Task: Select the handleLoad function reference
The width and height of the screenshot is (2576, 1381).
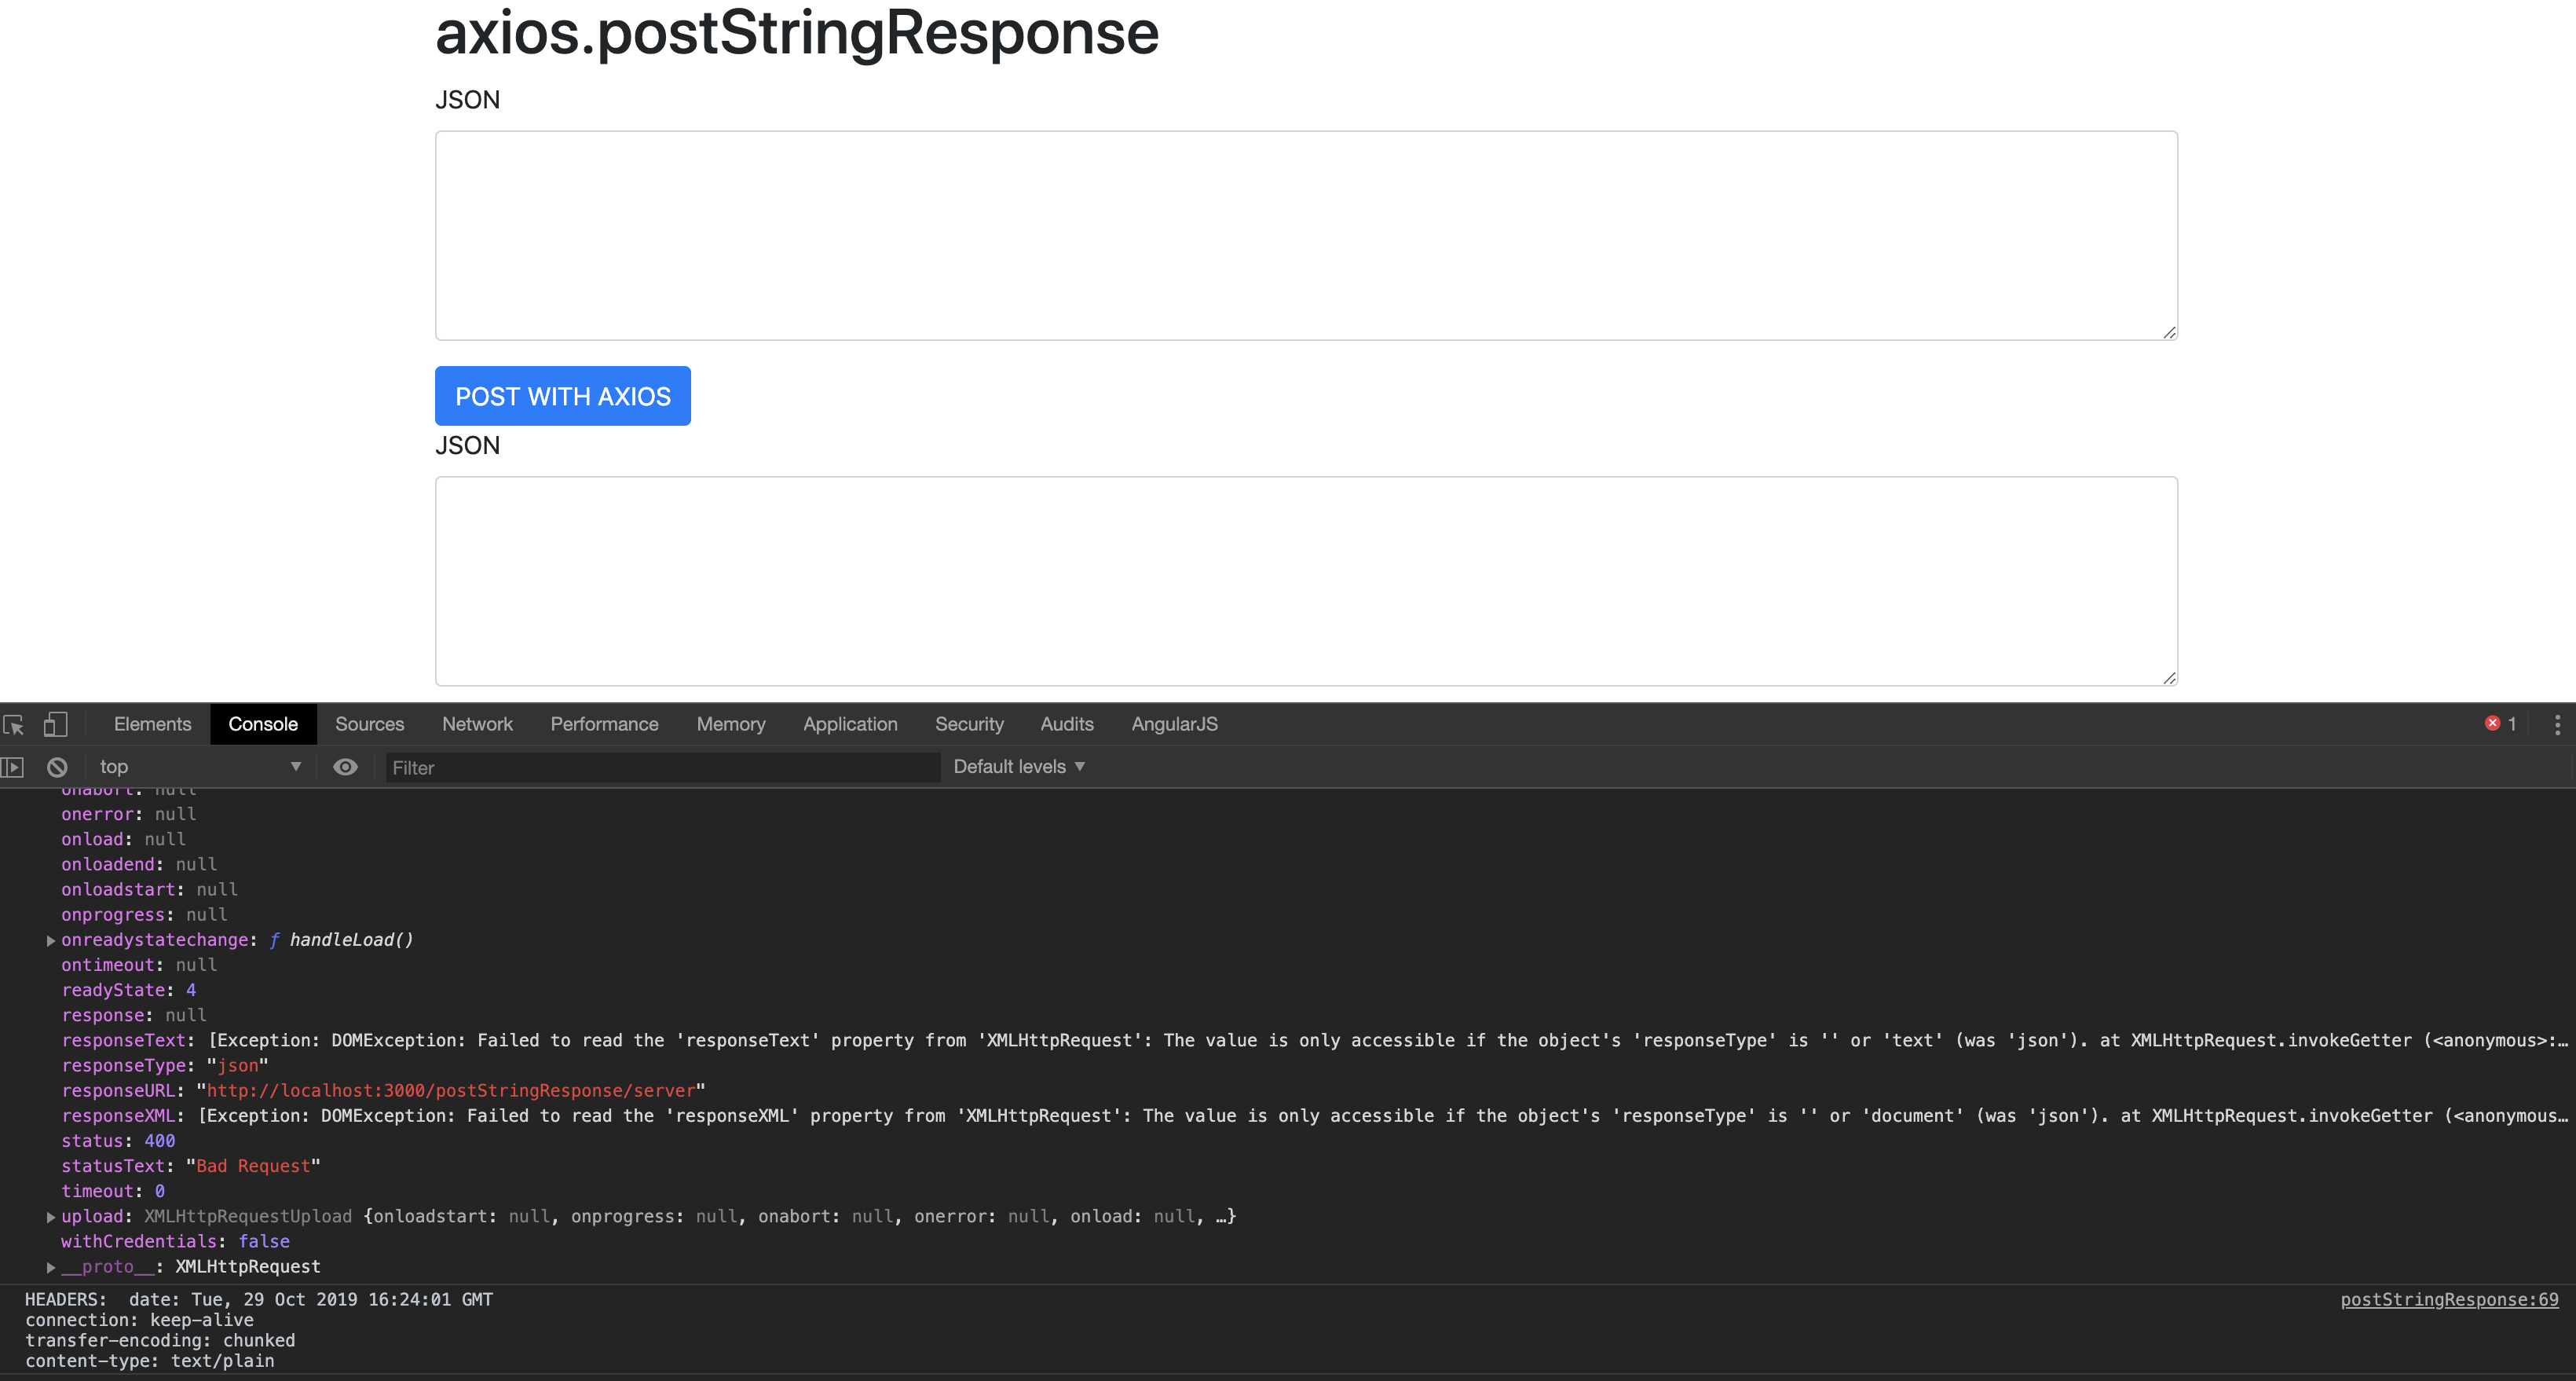Action: point(350,939)
